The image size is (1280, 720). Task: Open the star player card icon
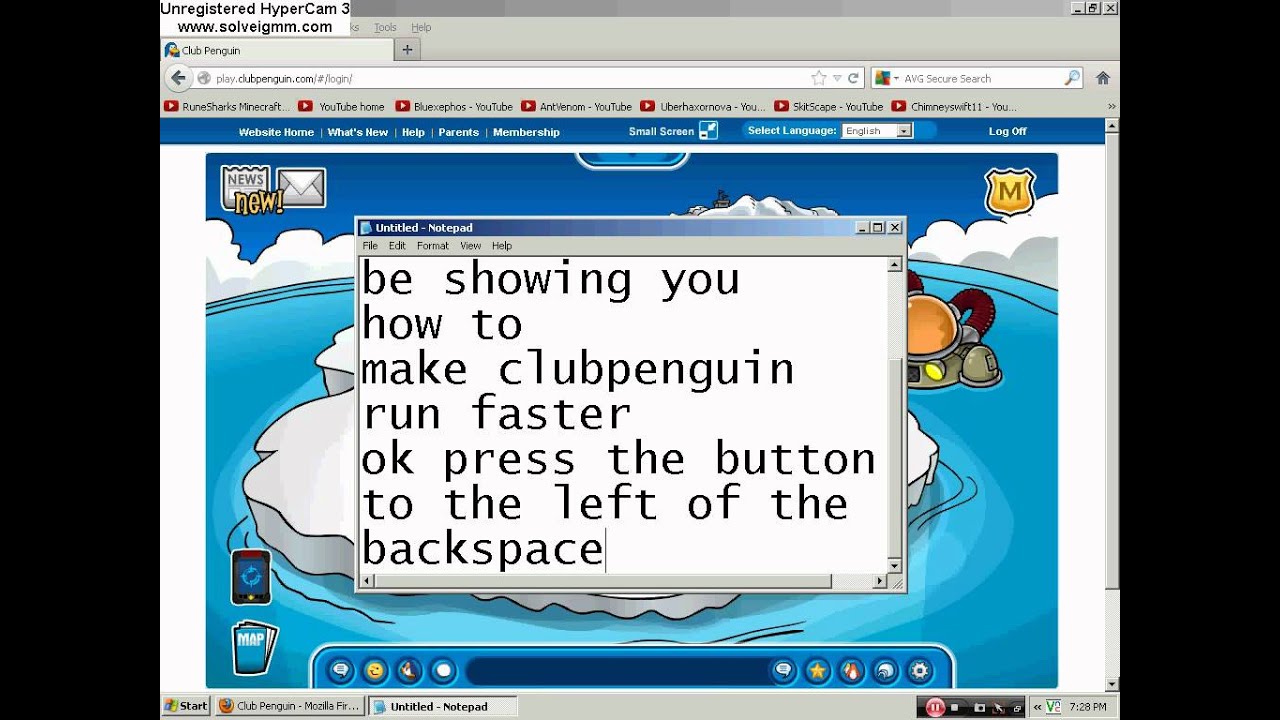point(817,670)
